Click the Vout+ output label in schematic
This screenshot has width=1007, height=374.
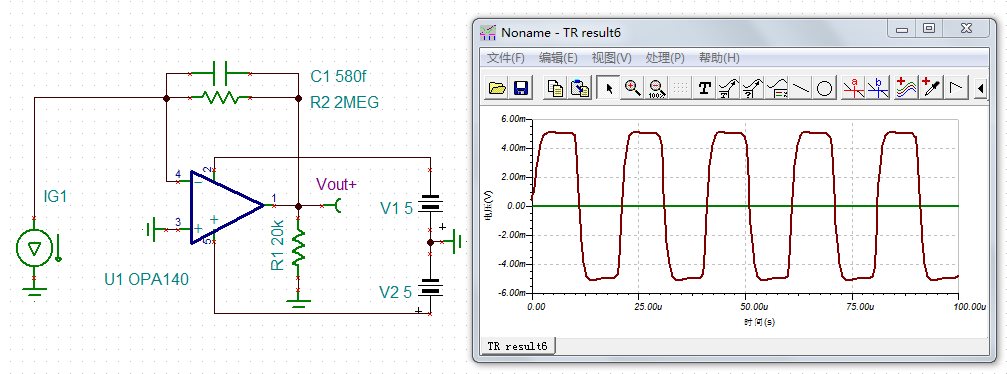pos(336,184)
